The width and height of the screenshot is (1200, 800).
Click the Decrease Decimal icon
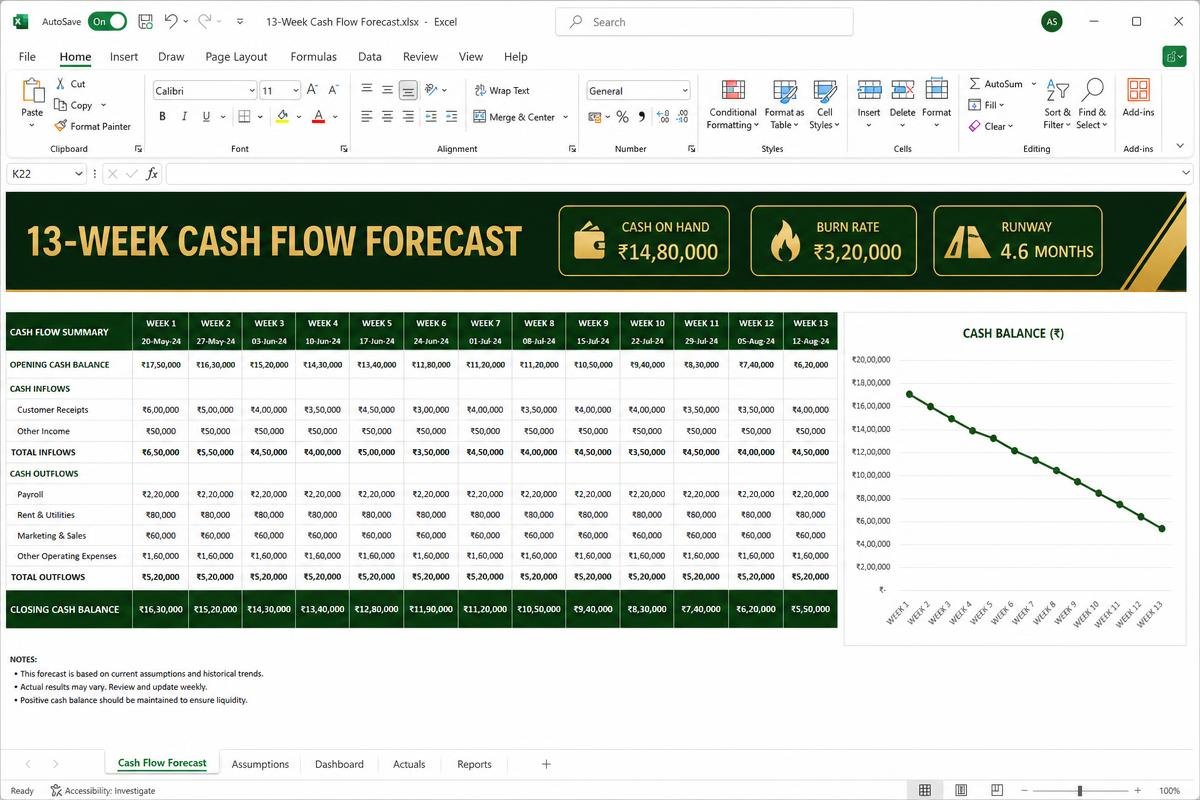[681, 117]
